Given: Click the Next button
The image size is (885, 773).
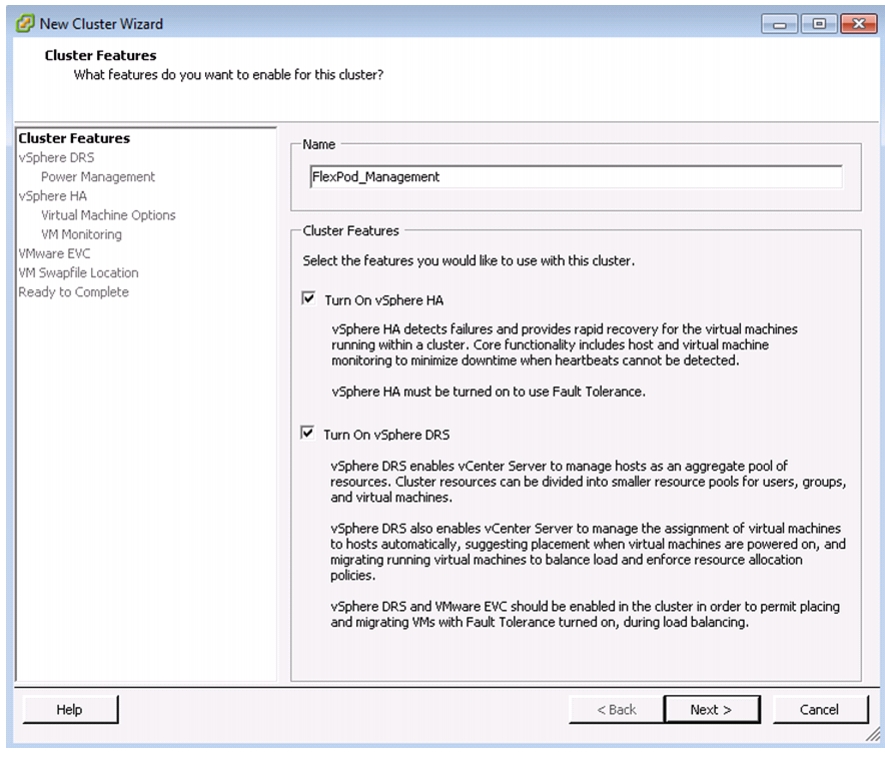Looking at the screenshot, I should coord(711,709).
